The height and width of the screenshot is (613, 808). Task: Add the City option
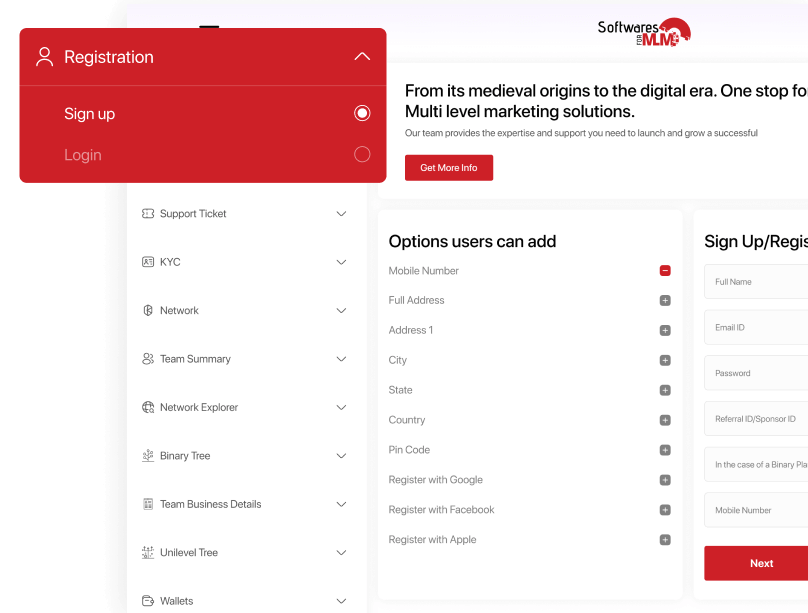coord(665,360)
